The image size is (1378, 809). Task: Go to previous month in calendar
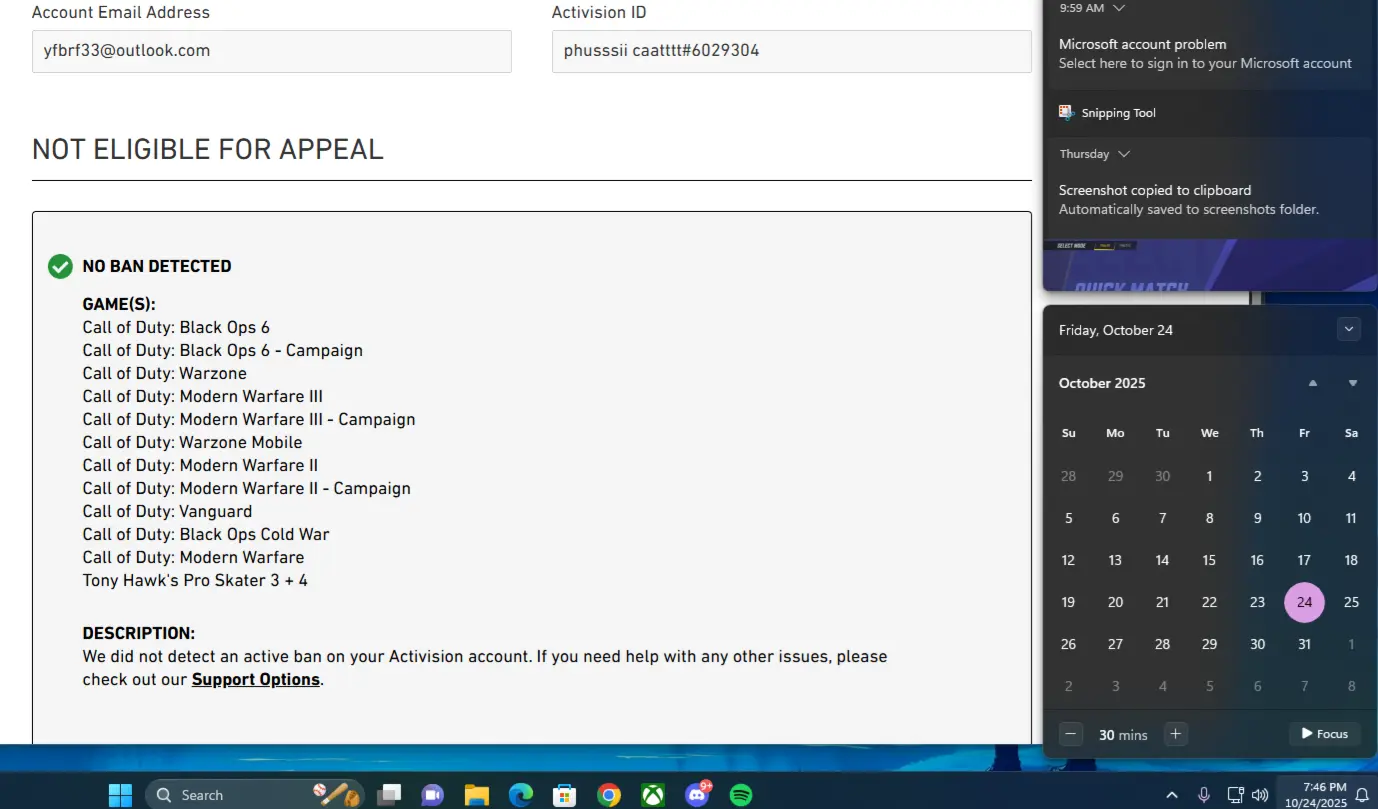[1313, 383]
